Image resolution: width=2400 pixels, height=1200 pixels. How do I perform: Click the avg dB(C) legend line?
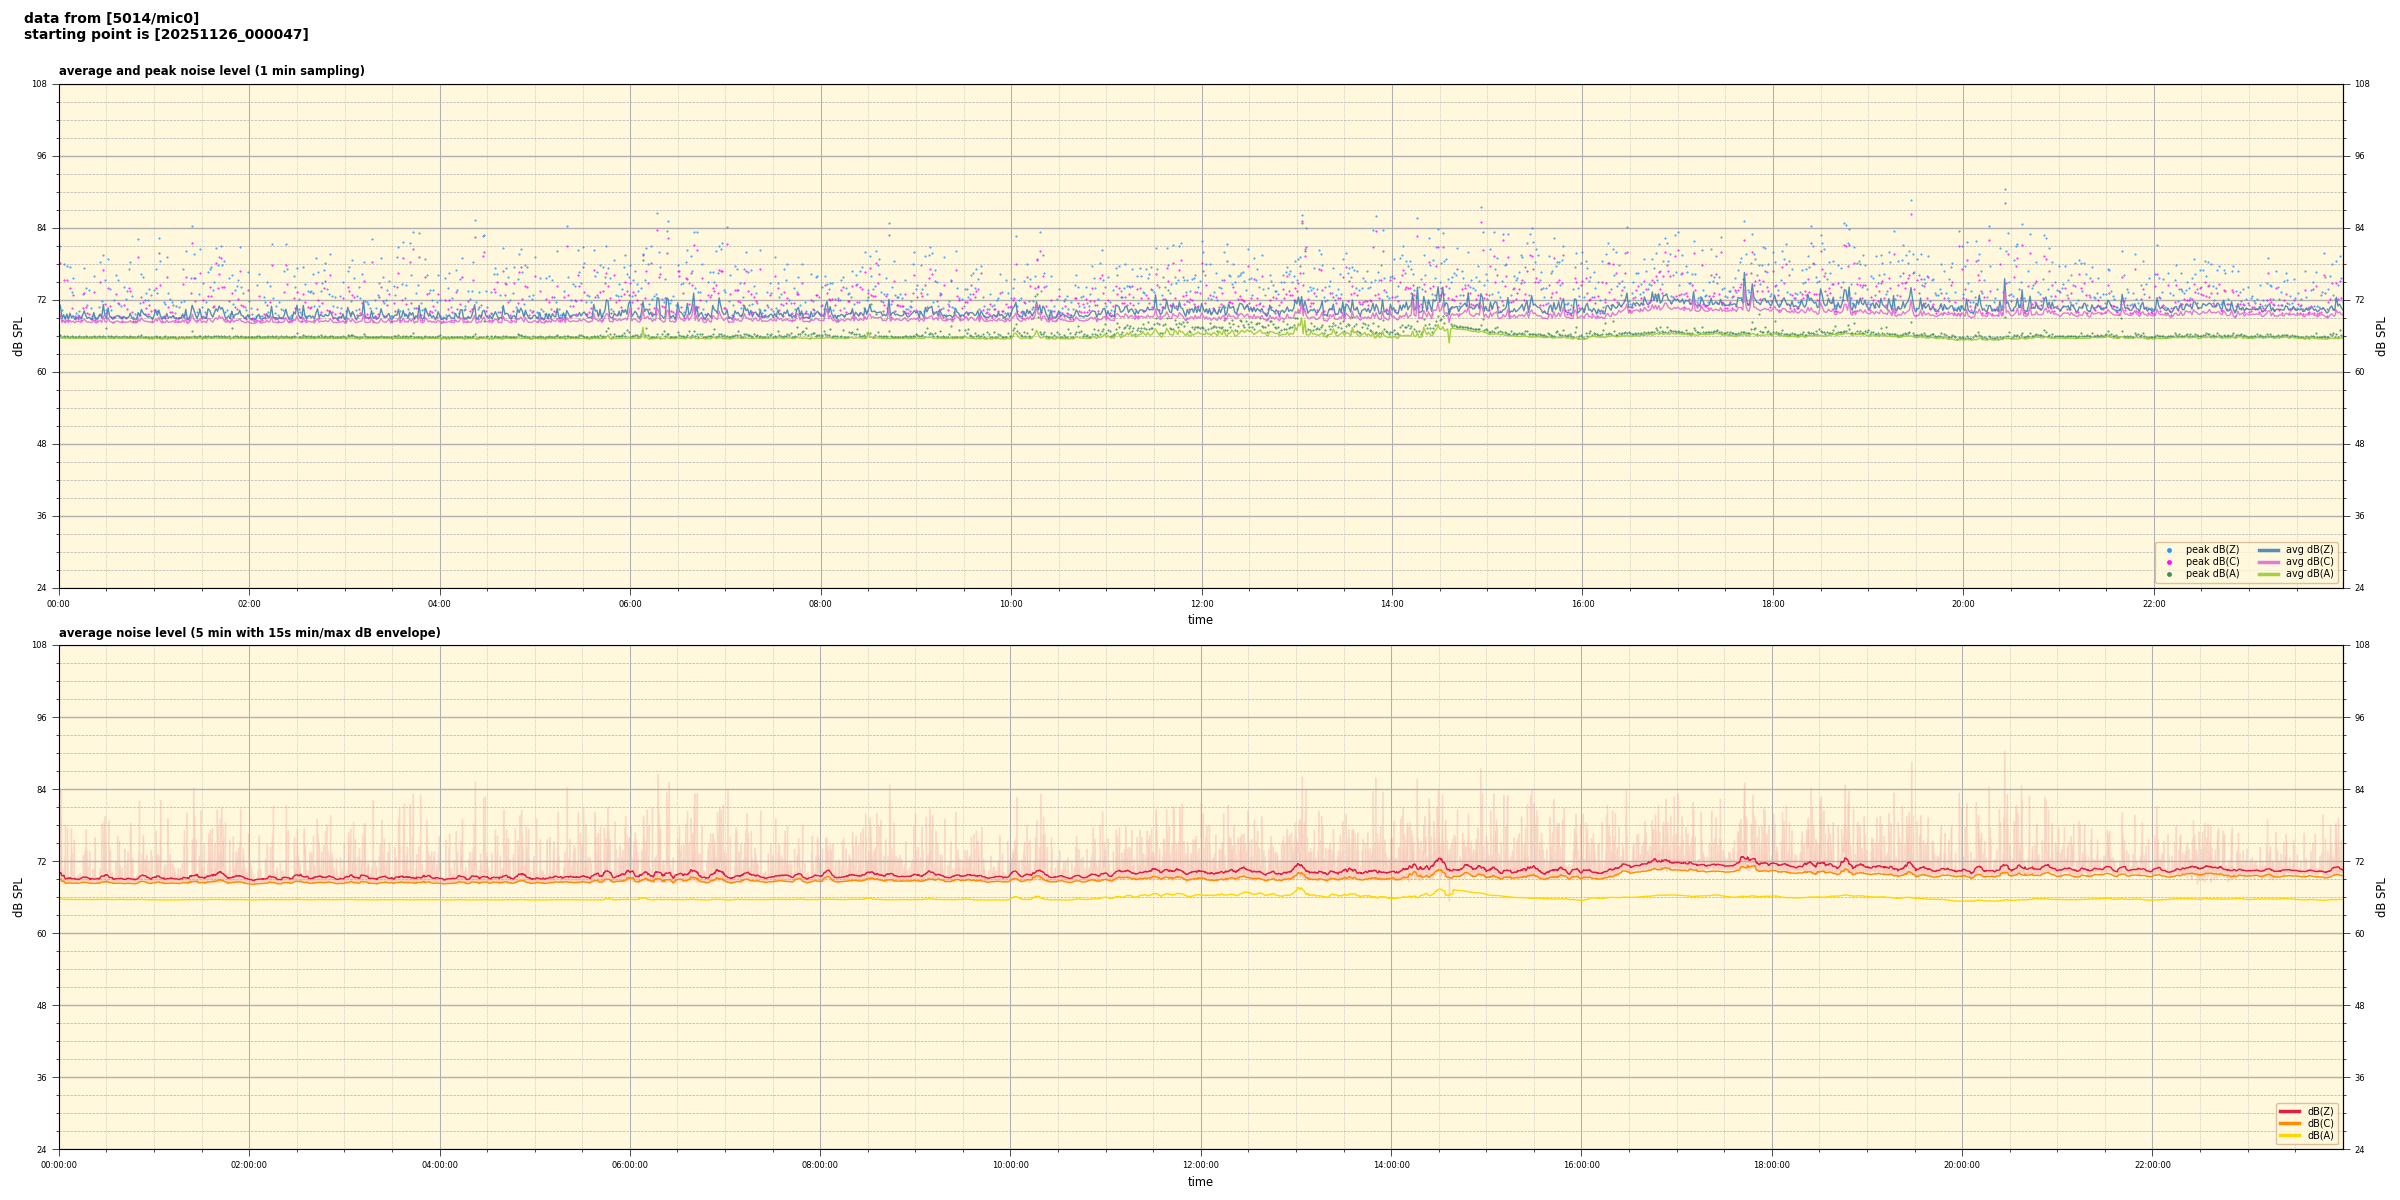point(2269,562)
